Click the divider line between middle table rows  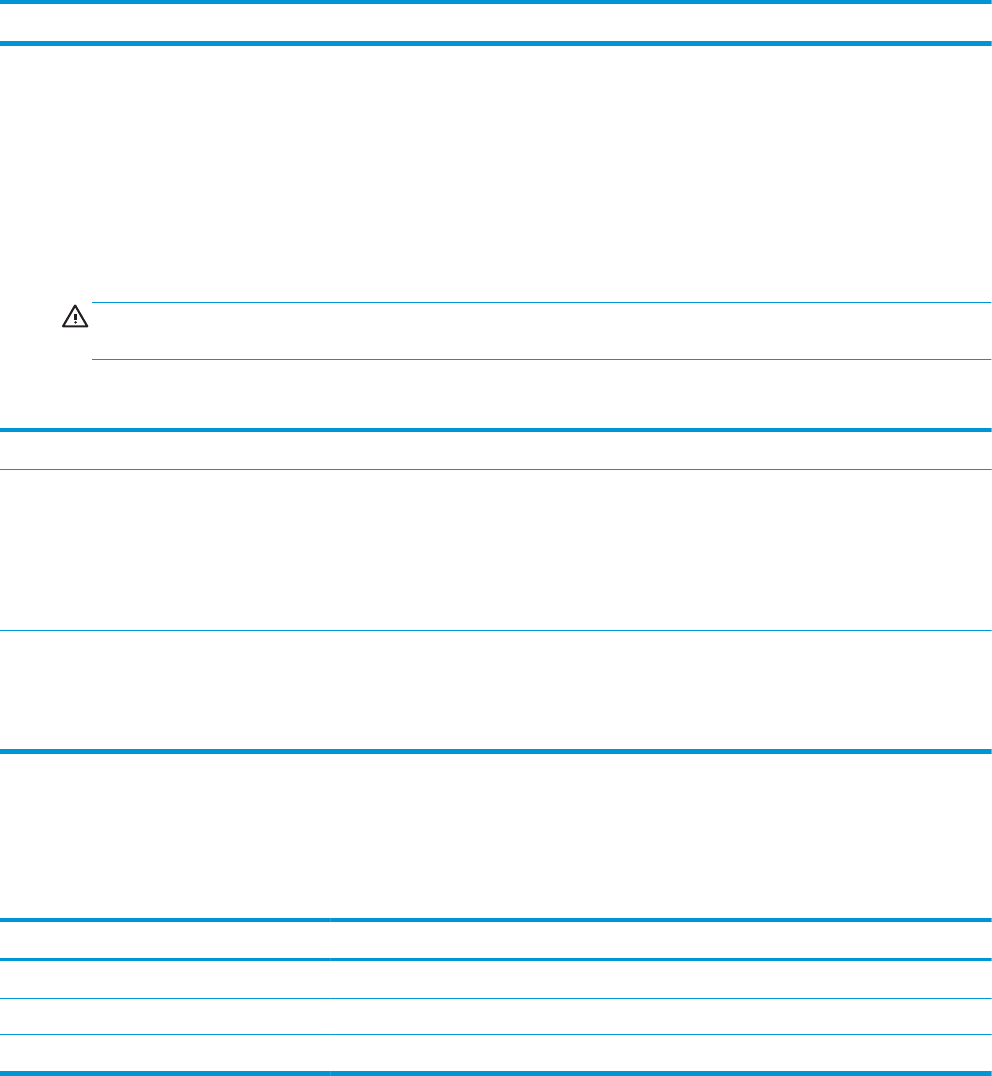496,630
